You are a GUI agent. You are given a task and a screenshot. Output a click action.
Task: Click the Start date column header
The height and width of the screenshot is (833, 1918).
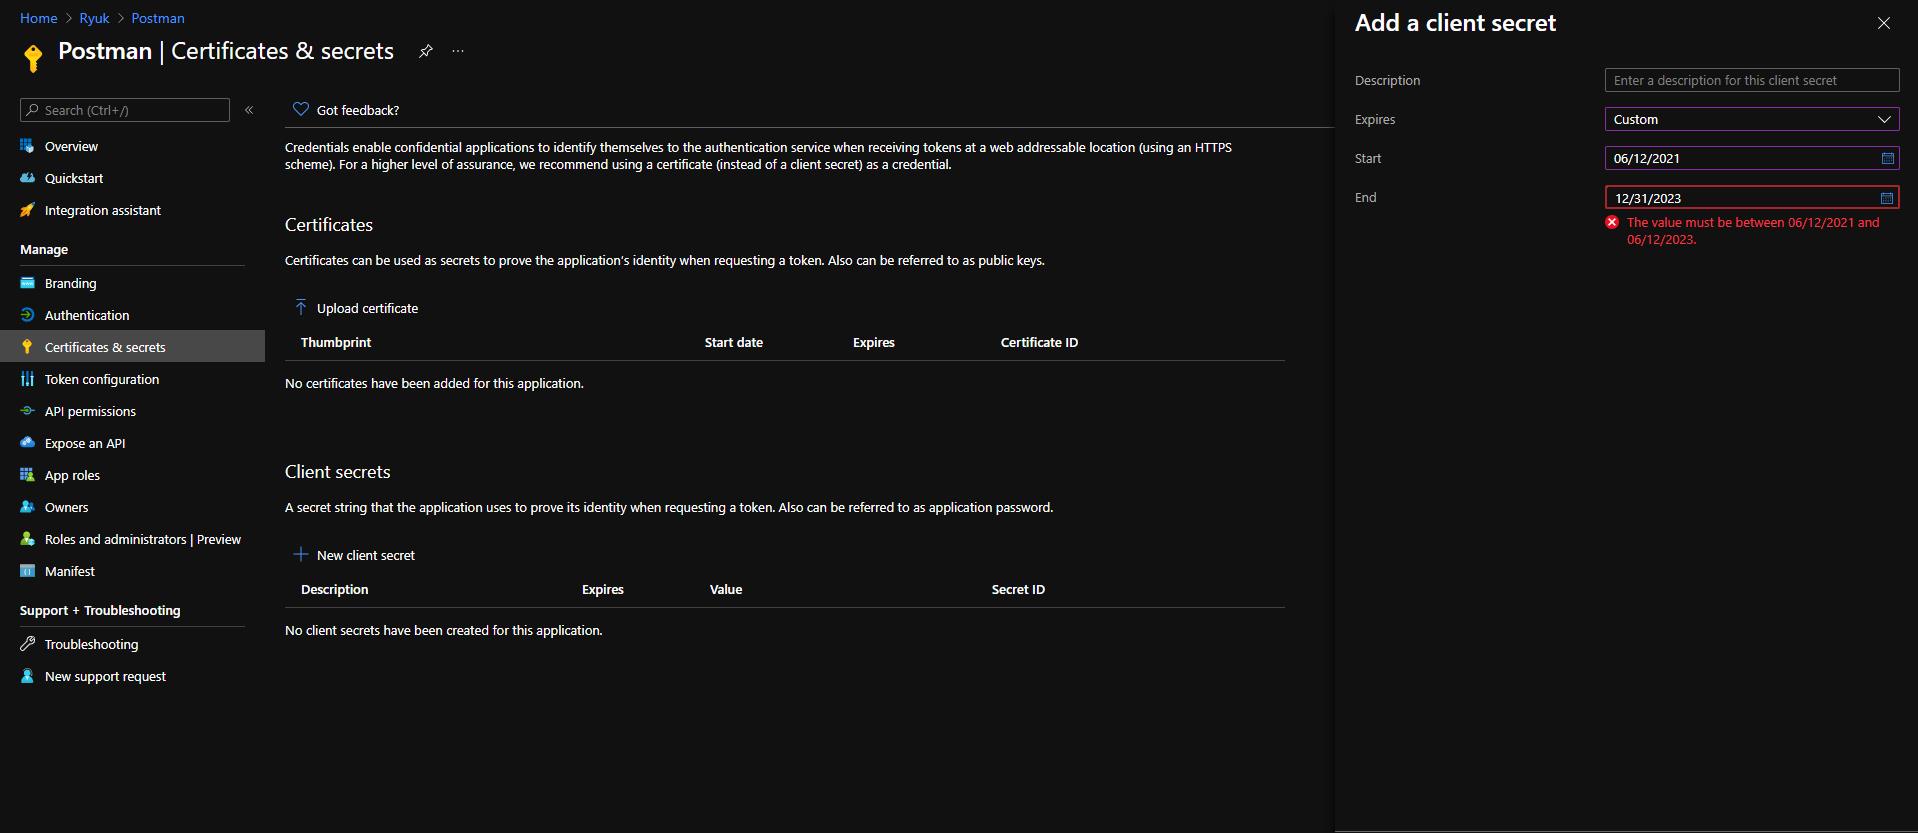point(734,342)
